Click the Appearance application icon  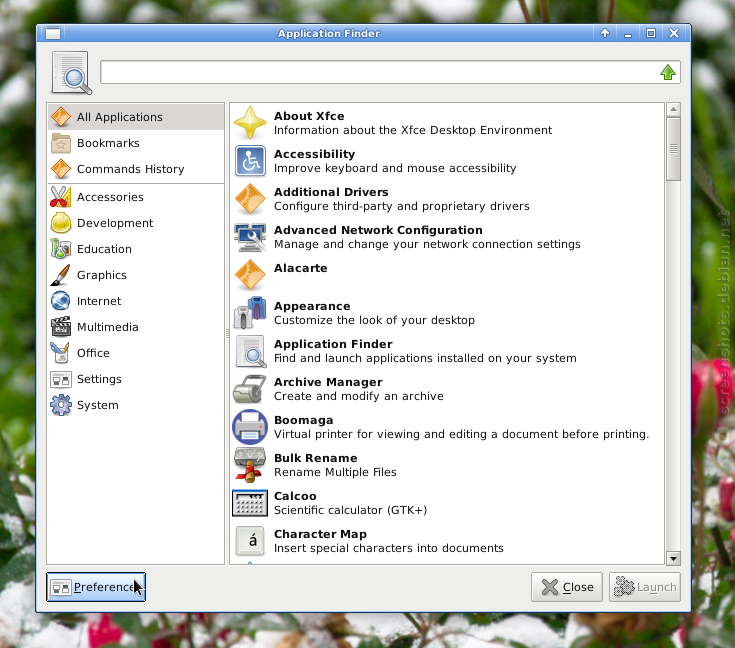250,313
